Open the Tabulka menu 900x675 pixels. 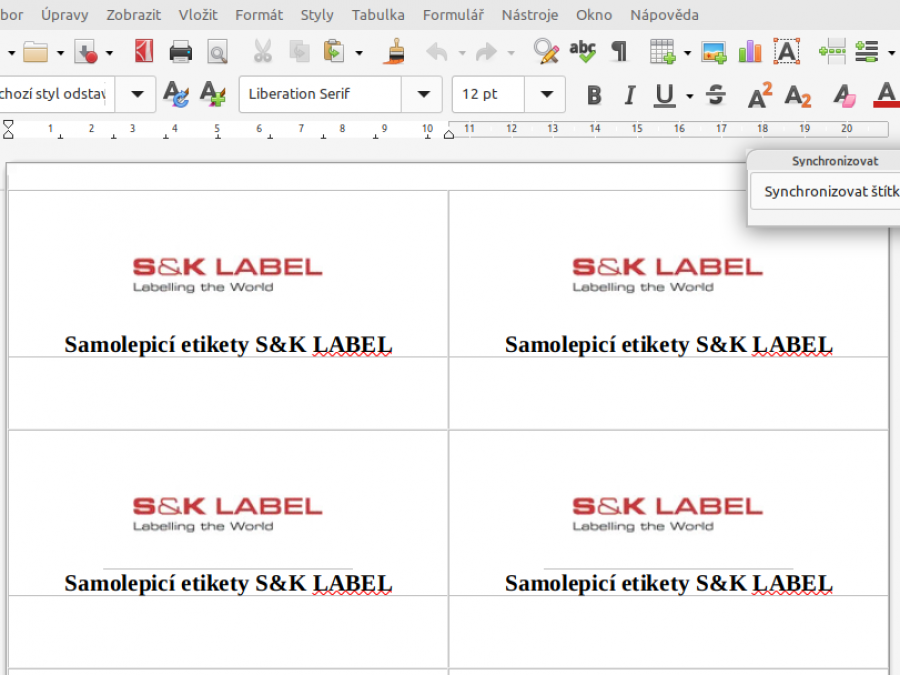point(378,15)
